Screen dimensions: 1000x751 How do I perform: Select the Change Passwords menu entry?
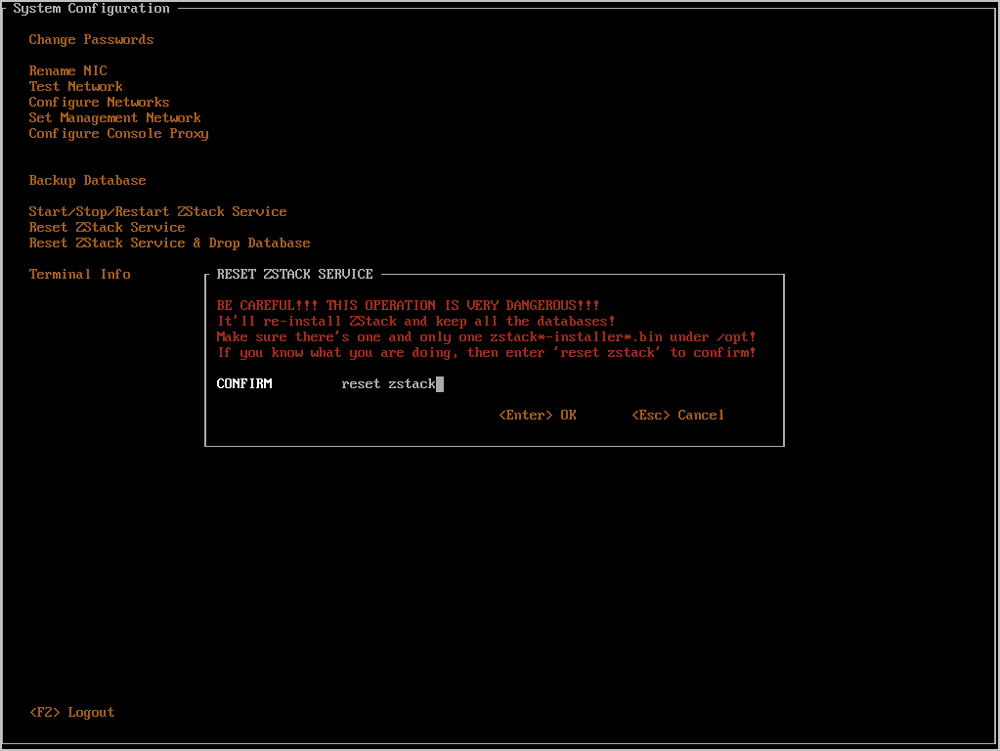[91, 40]
